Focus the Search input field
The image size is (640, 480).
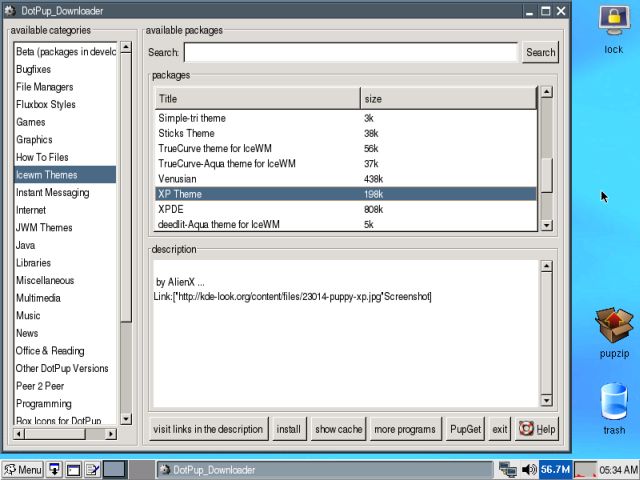(x=351, y=52)
